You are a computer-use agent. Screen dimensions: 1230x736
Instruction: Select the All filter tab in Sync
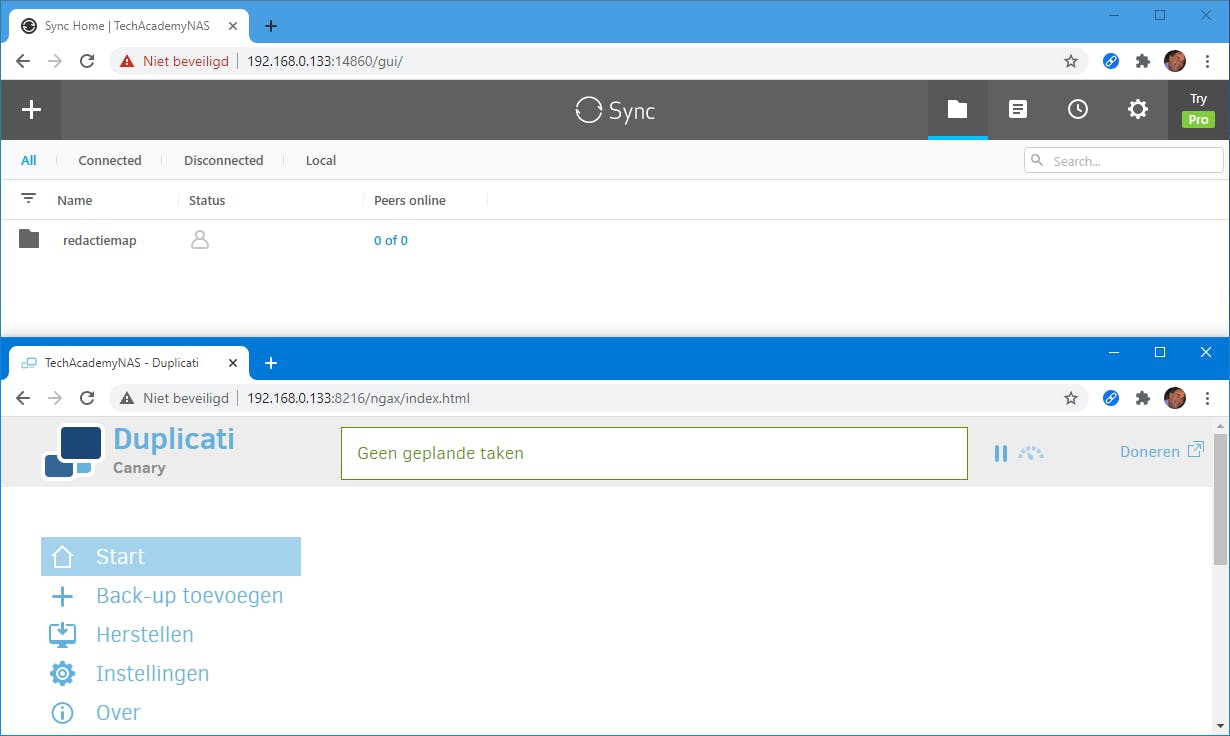pyautogui.click(x=29, y=160)
